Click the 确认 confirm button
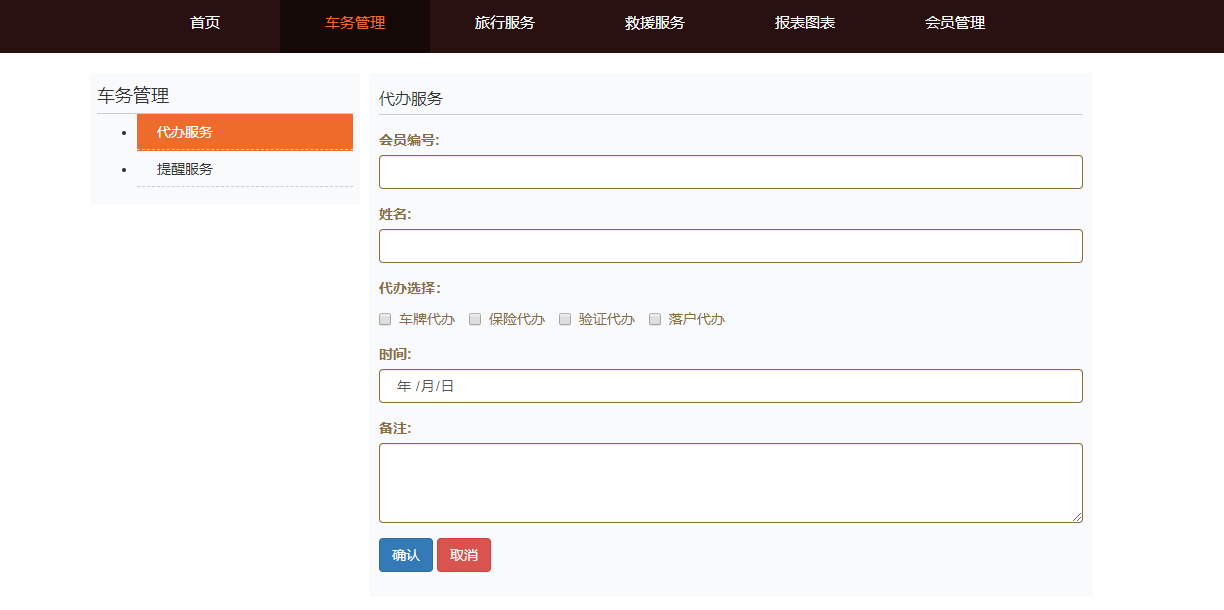This screenshot has height=610, width=1224. (405, 554)
